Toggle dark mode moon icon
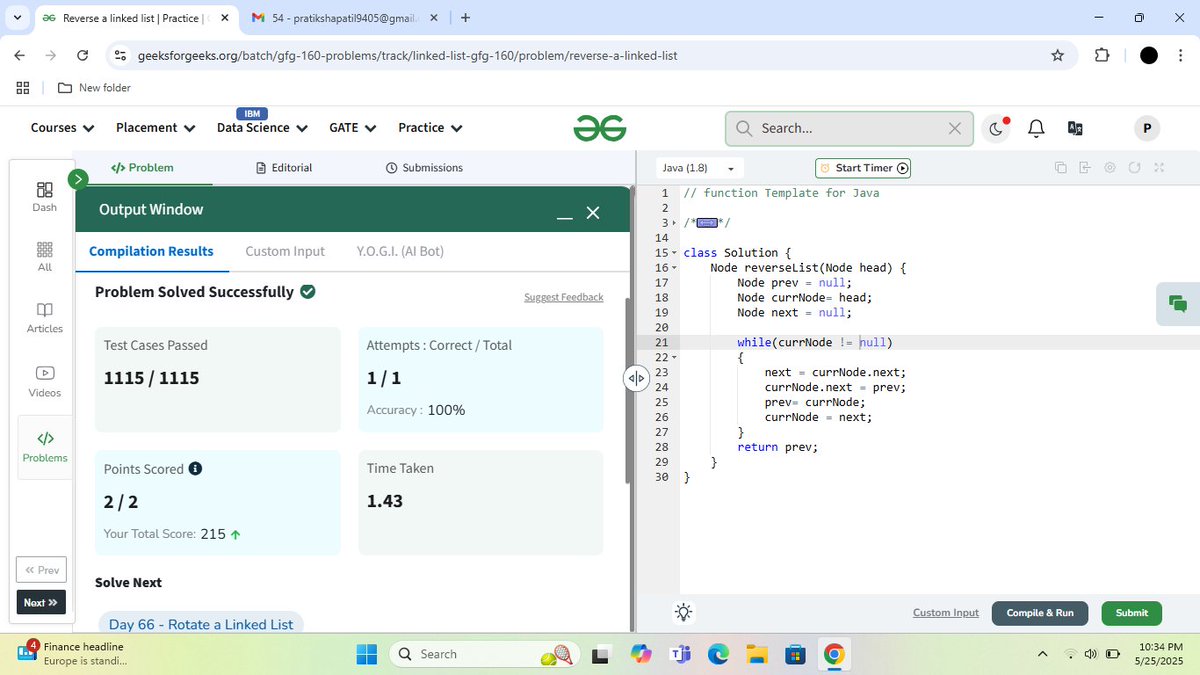The image size is (1200, 675). (x=996, y=128)
